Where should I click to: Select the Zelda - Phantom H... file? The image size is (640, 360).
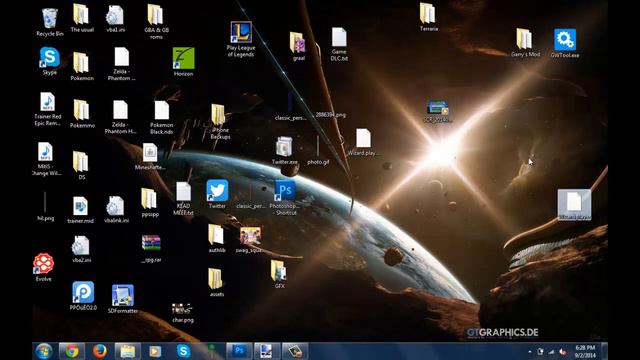point(120,117)
